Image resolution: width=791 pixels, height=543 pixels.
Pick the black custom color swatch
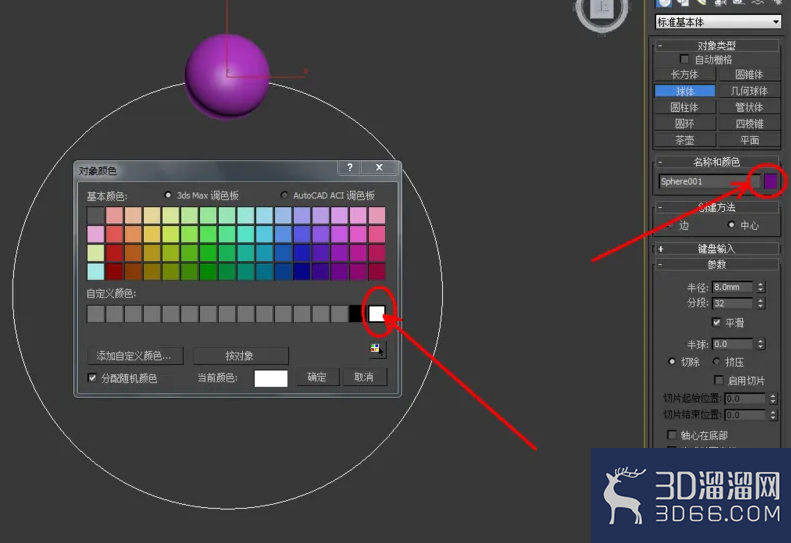point(356,313)
